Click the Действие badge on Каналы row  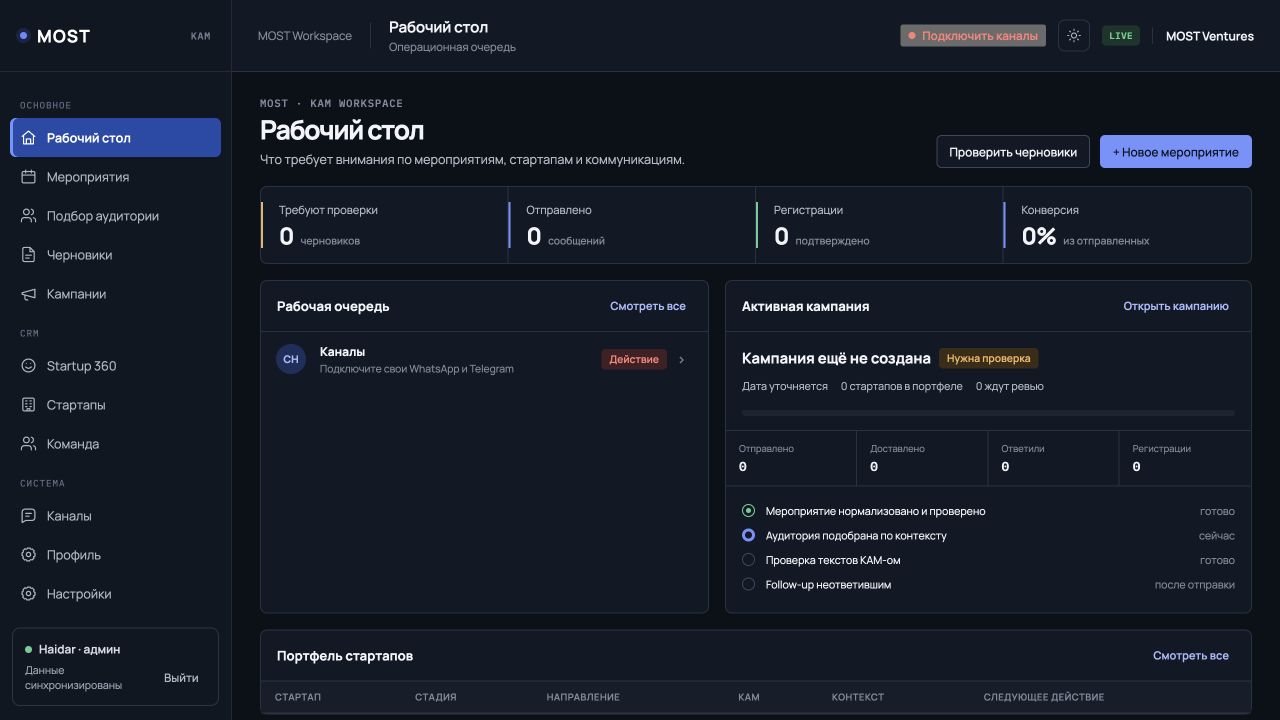click(x=634, y=359)
